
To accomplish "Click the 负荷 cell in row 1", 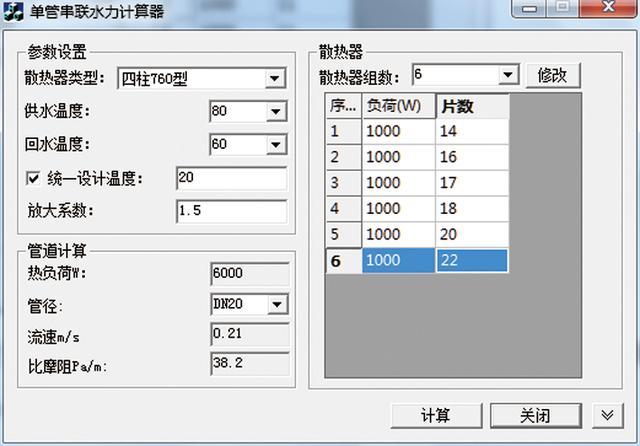I will point(398,131).
